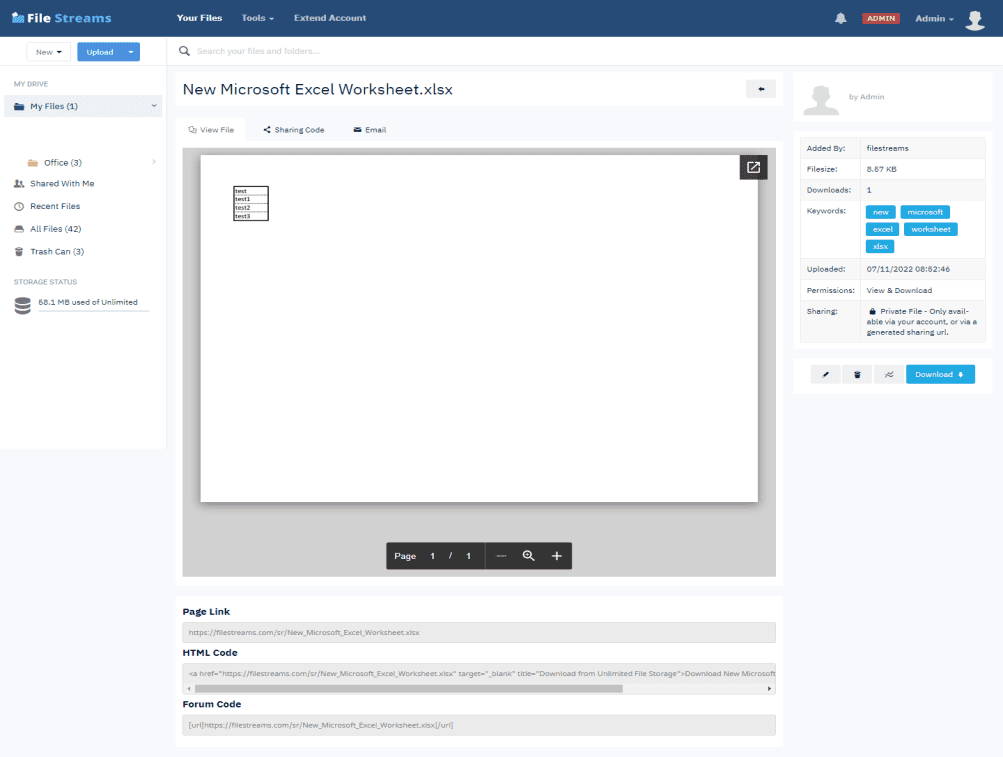The image size is (1003, 757).
Task: Click the Trash Can icon in sidebar
Action: [x=19, y=251]
